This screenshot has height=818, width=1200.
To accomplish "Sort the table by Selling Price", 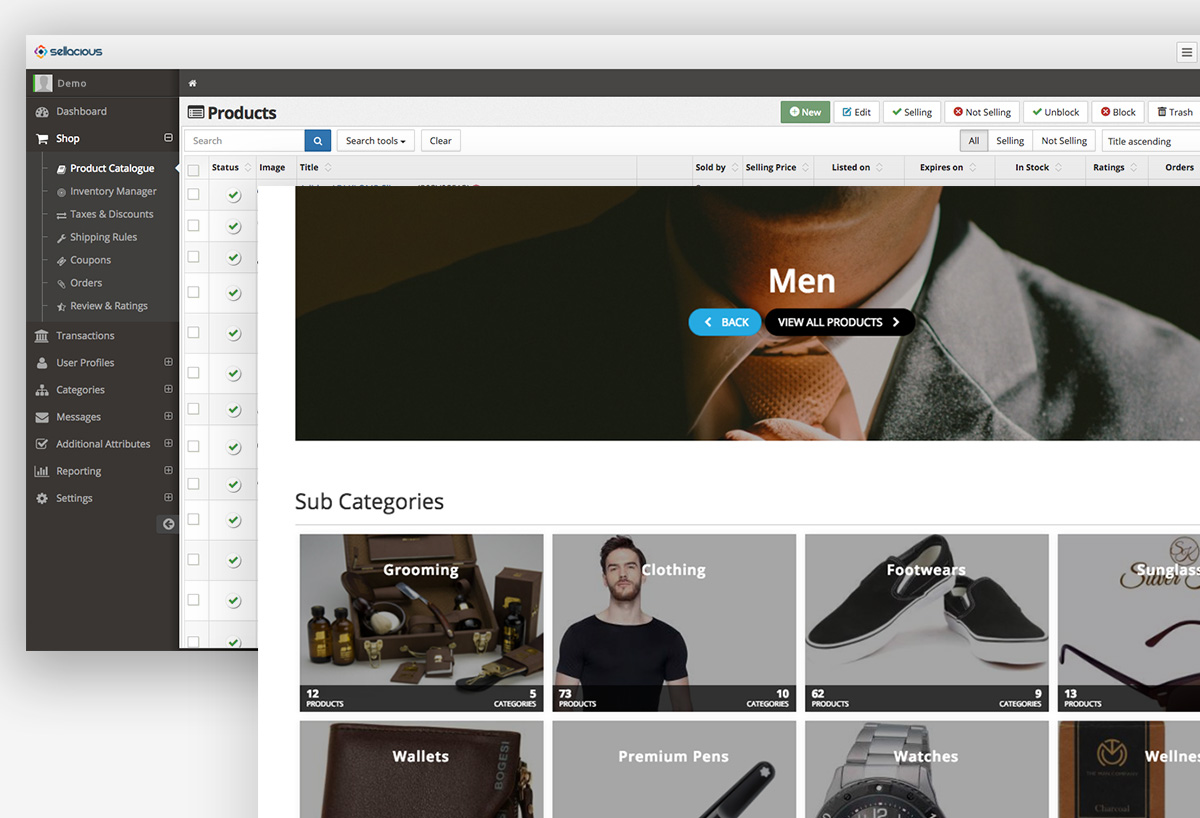I will coord(777,168).
